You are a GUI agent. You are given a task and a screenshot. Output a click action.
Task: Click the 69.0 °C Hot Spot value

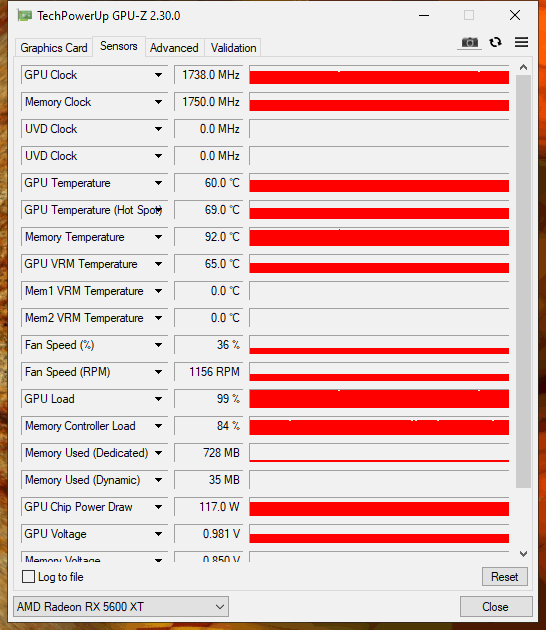(209, 210)
